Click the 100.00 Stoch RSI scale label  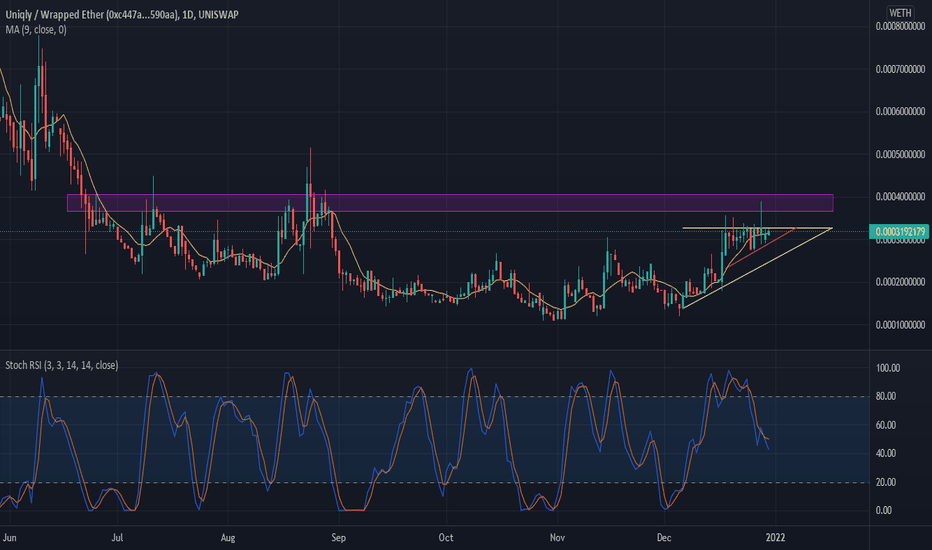887,368
